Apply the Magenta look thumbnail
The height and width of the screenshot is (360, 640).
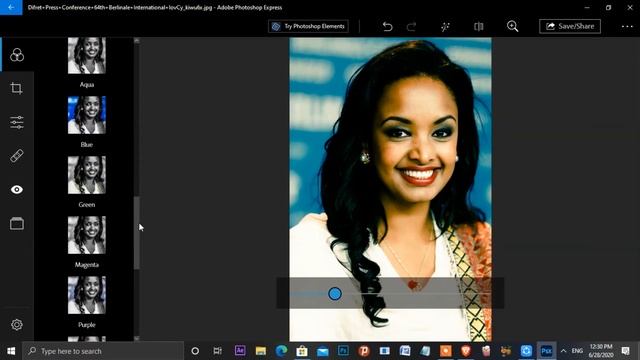coord(87,235)
